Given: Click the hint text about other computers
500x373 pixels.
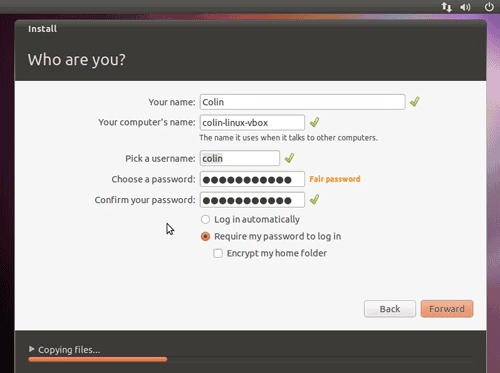Looking at the screenshot, I should click(x=288, y=138).
